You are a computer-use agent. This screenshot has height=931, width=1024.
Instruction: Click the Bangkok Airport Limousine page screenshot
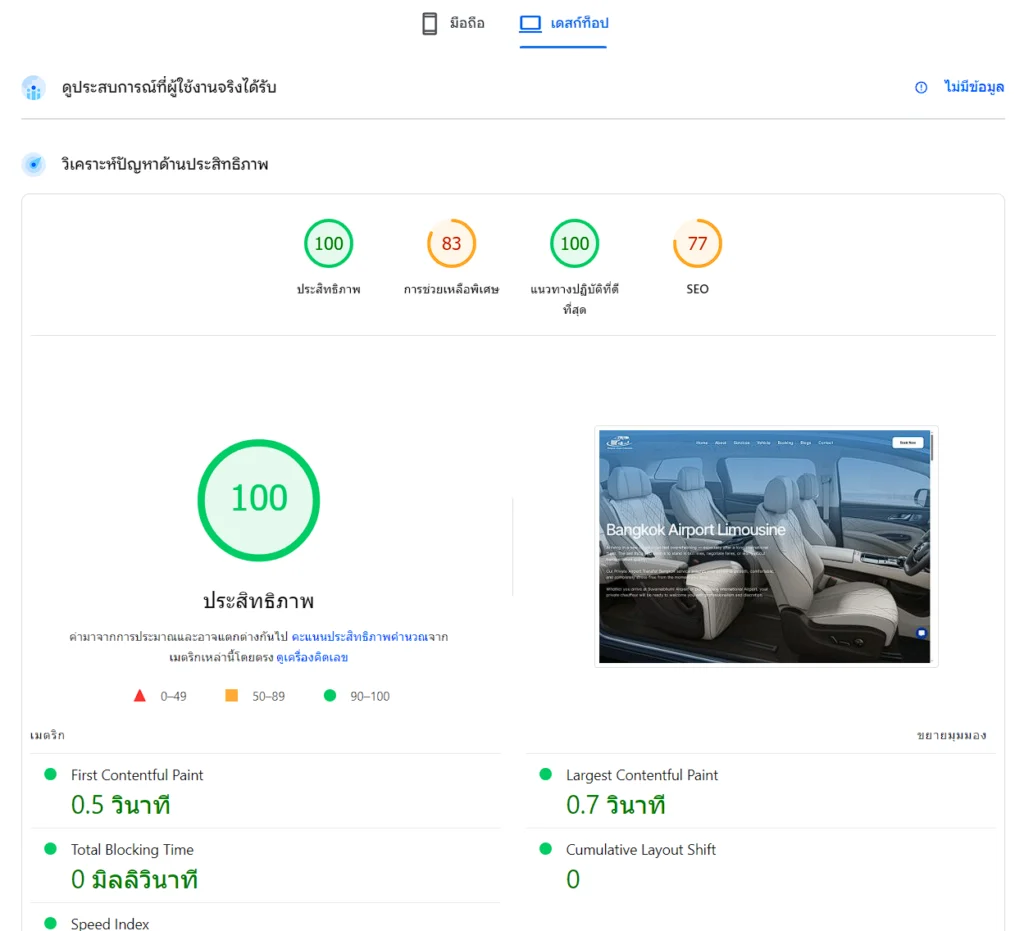tap(765, 546)
